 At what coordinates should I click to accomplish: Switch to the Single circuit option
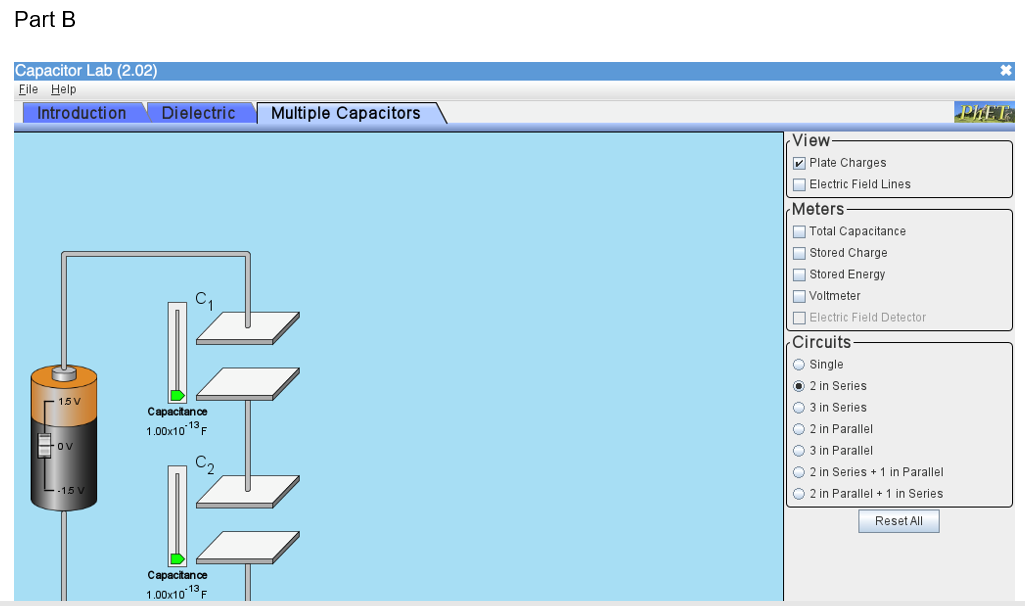click(798, 364)
